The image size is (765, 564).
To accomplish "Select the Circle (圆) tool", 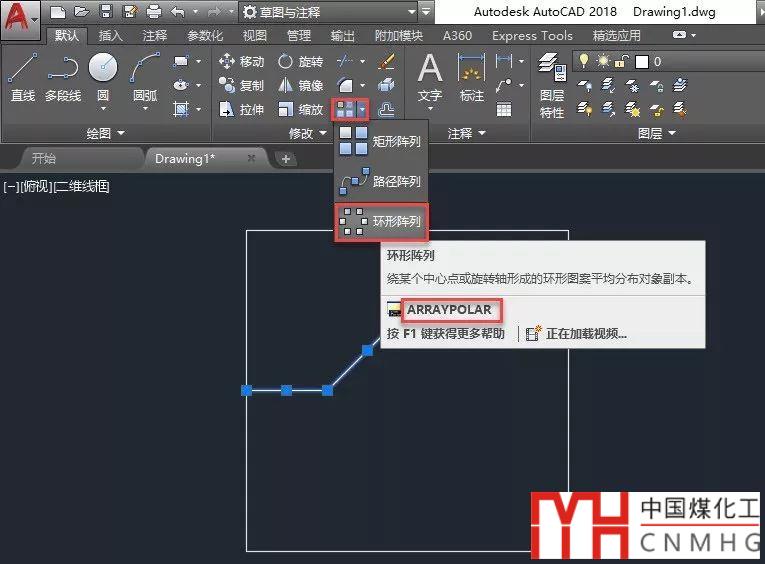I will coord(102,76).
